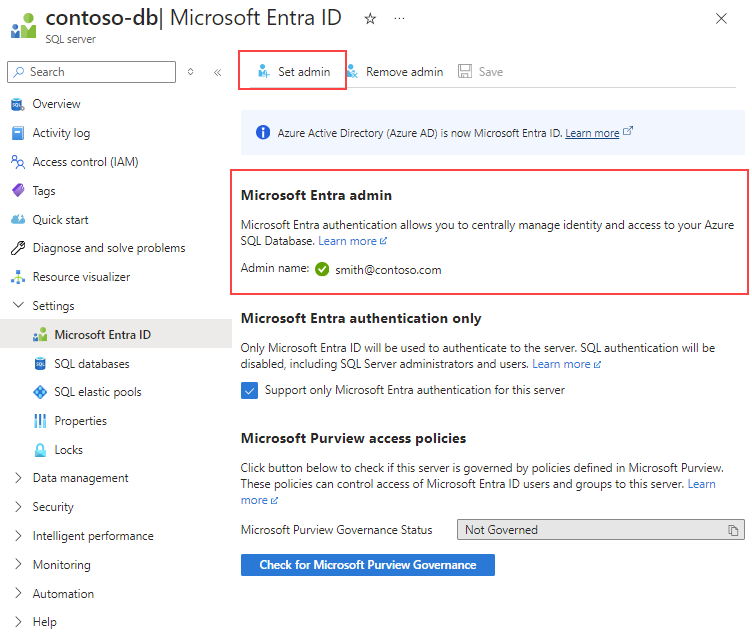Open Locks under Settings
Viewport: 752px width, 643px height.
pos(69,450)
